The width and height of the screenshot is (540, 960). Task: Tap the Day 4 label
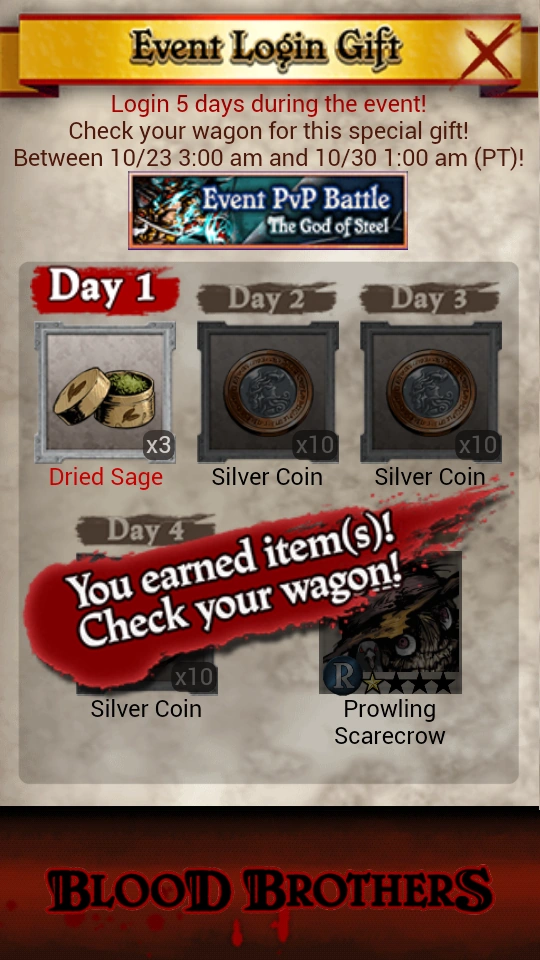146,530
